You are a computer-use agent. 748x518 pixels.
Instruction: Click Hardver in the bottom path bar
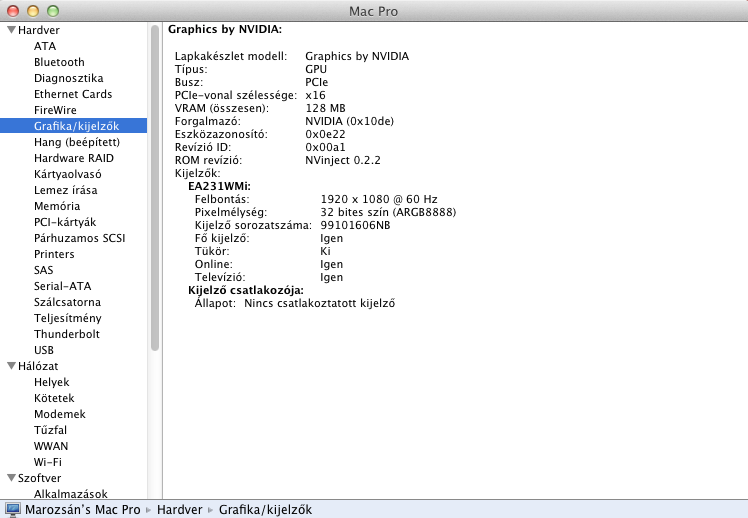coord(179,509)
